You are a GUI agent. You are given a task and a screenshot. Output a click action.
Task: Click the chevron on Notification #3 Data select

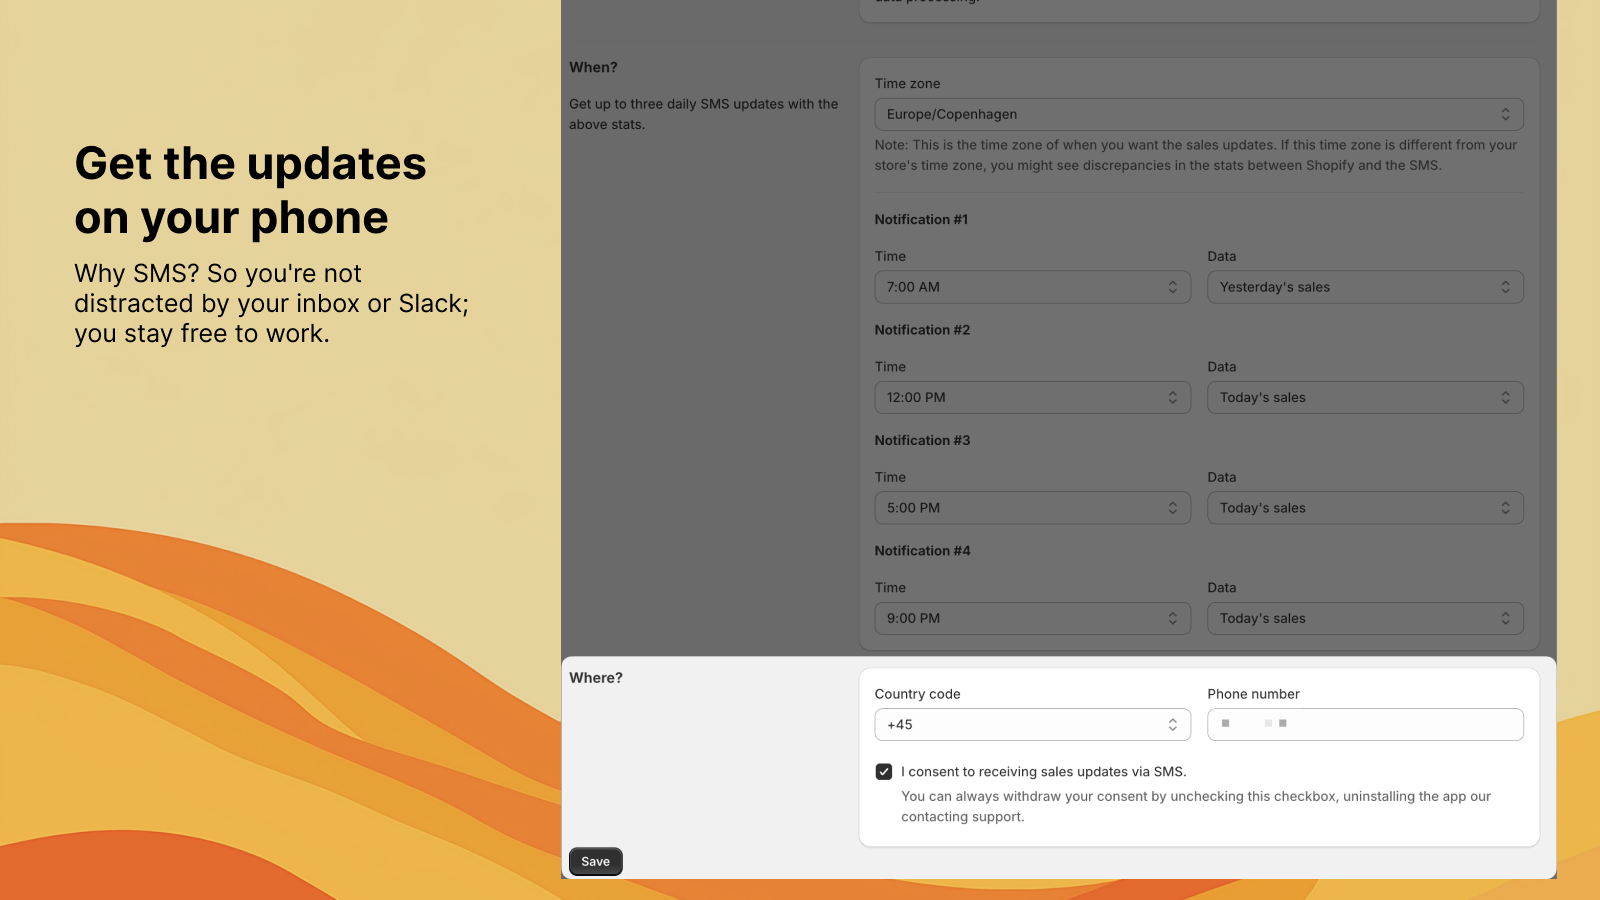(x=1506, y=507)
